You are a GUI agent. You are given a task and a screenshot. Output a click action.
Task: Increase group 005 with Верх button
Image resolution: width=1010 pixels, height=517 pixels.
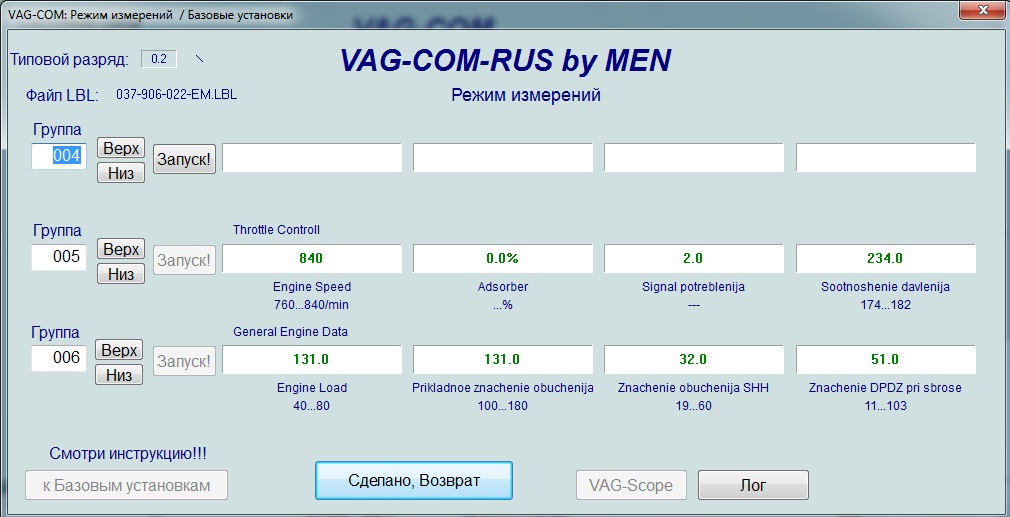[x=121, y=249]
